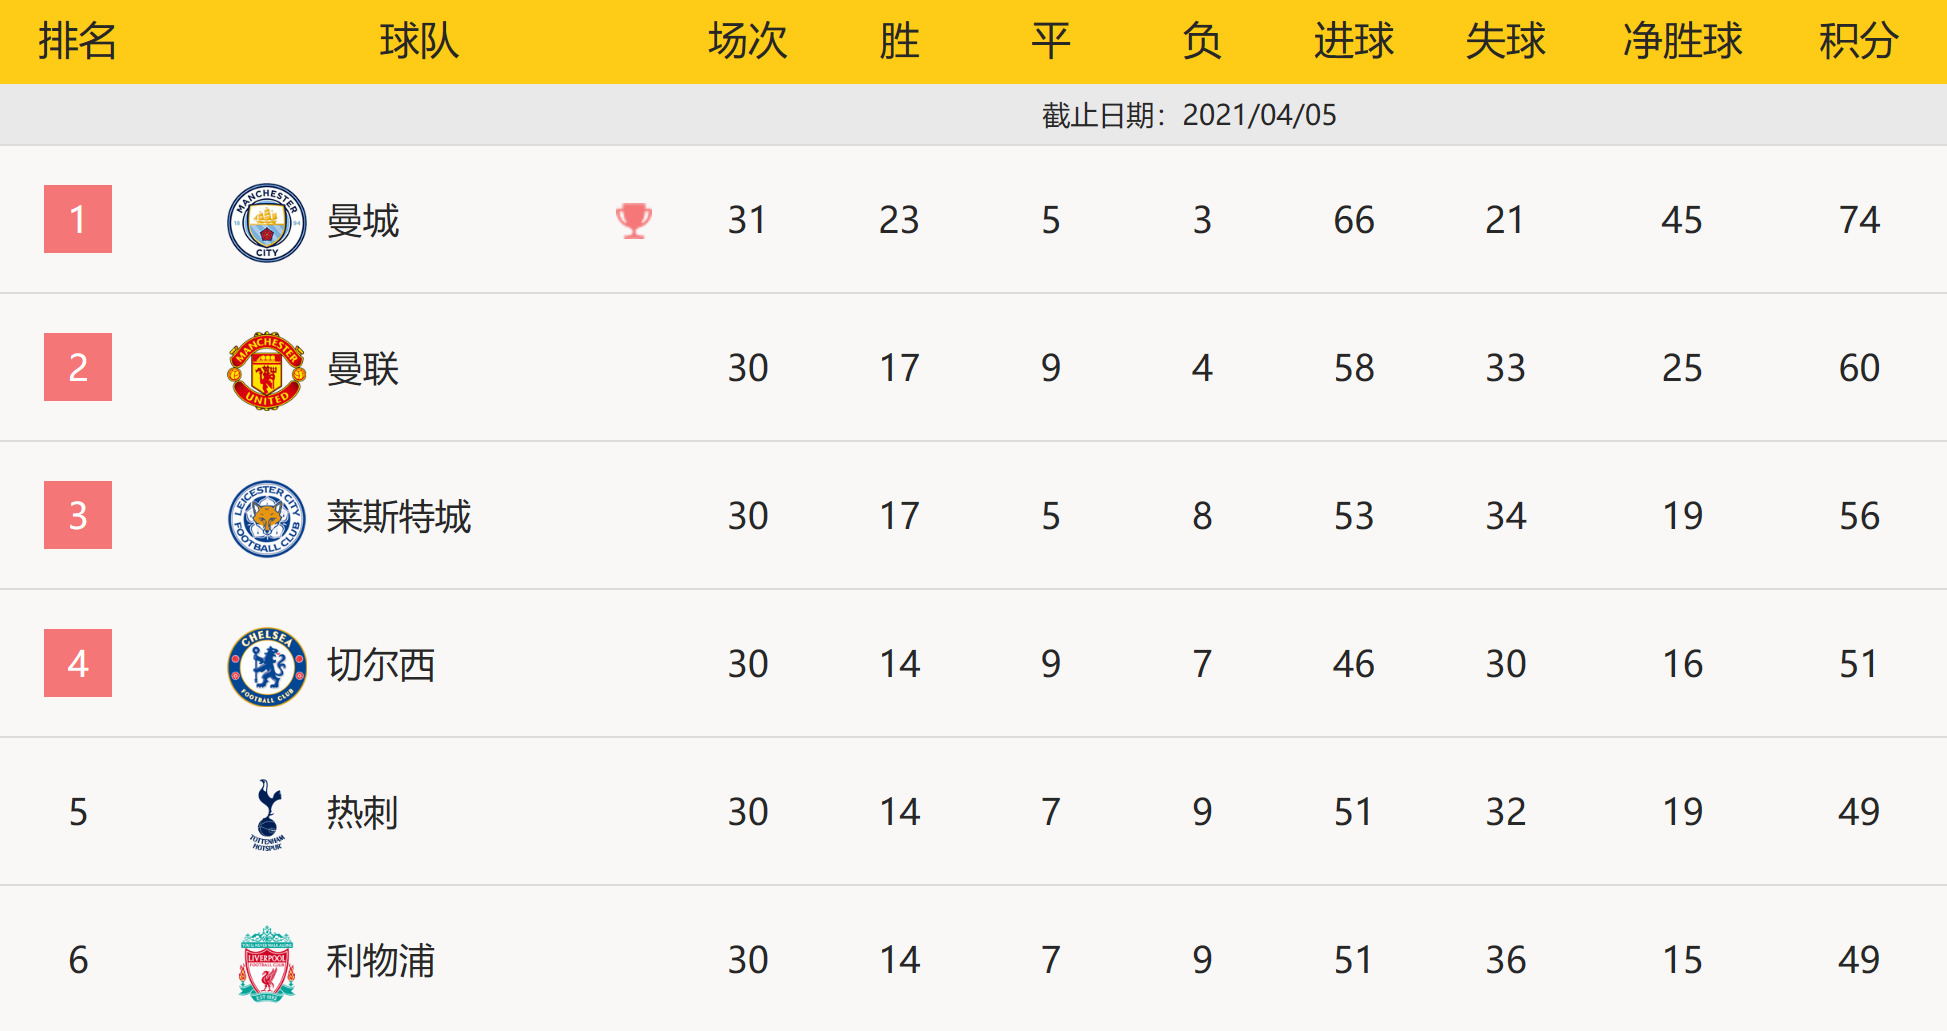This screenshot has height=1031, width=1947.
Task: Click the Leicester City fox crest
Action: (266, 518)
